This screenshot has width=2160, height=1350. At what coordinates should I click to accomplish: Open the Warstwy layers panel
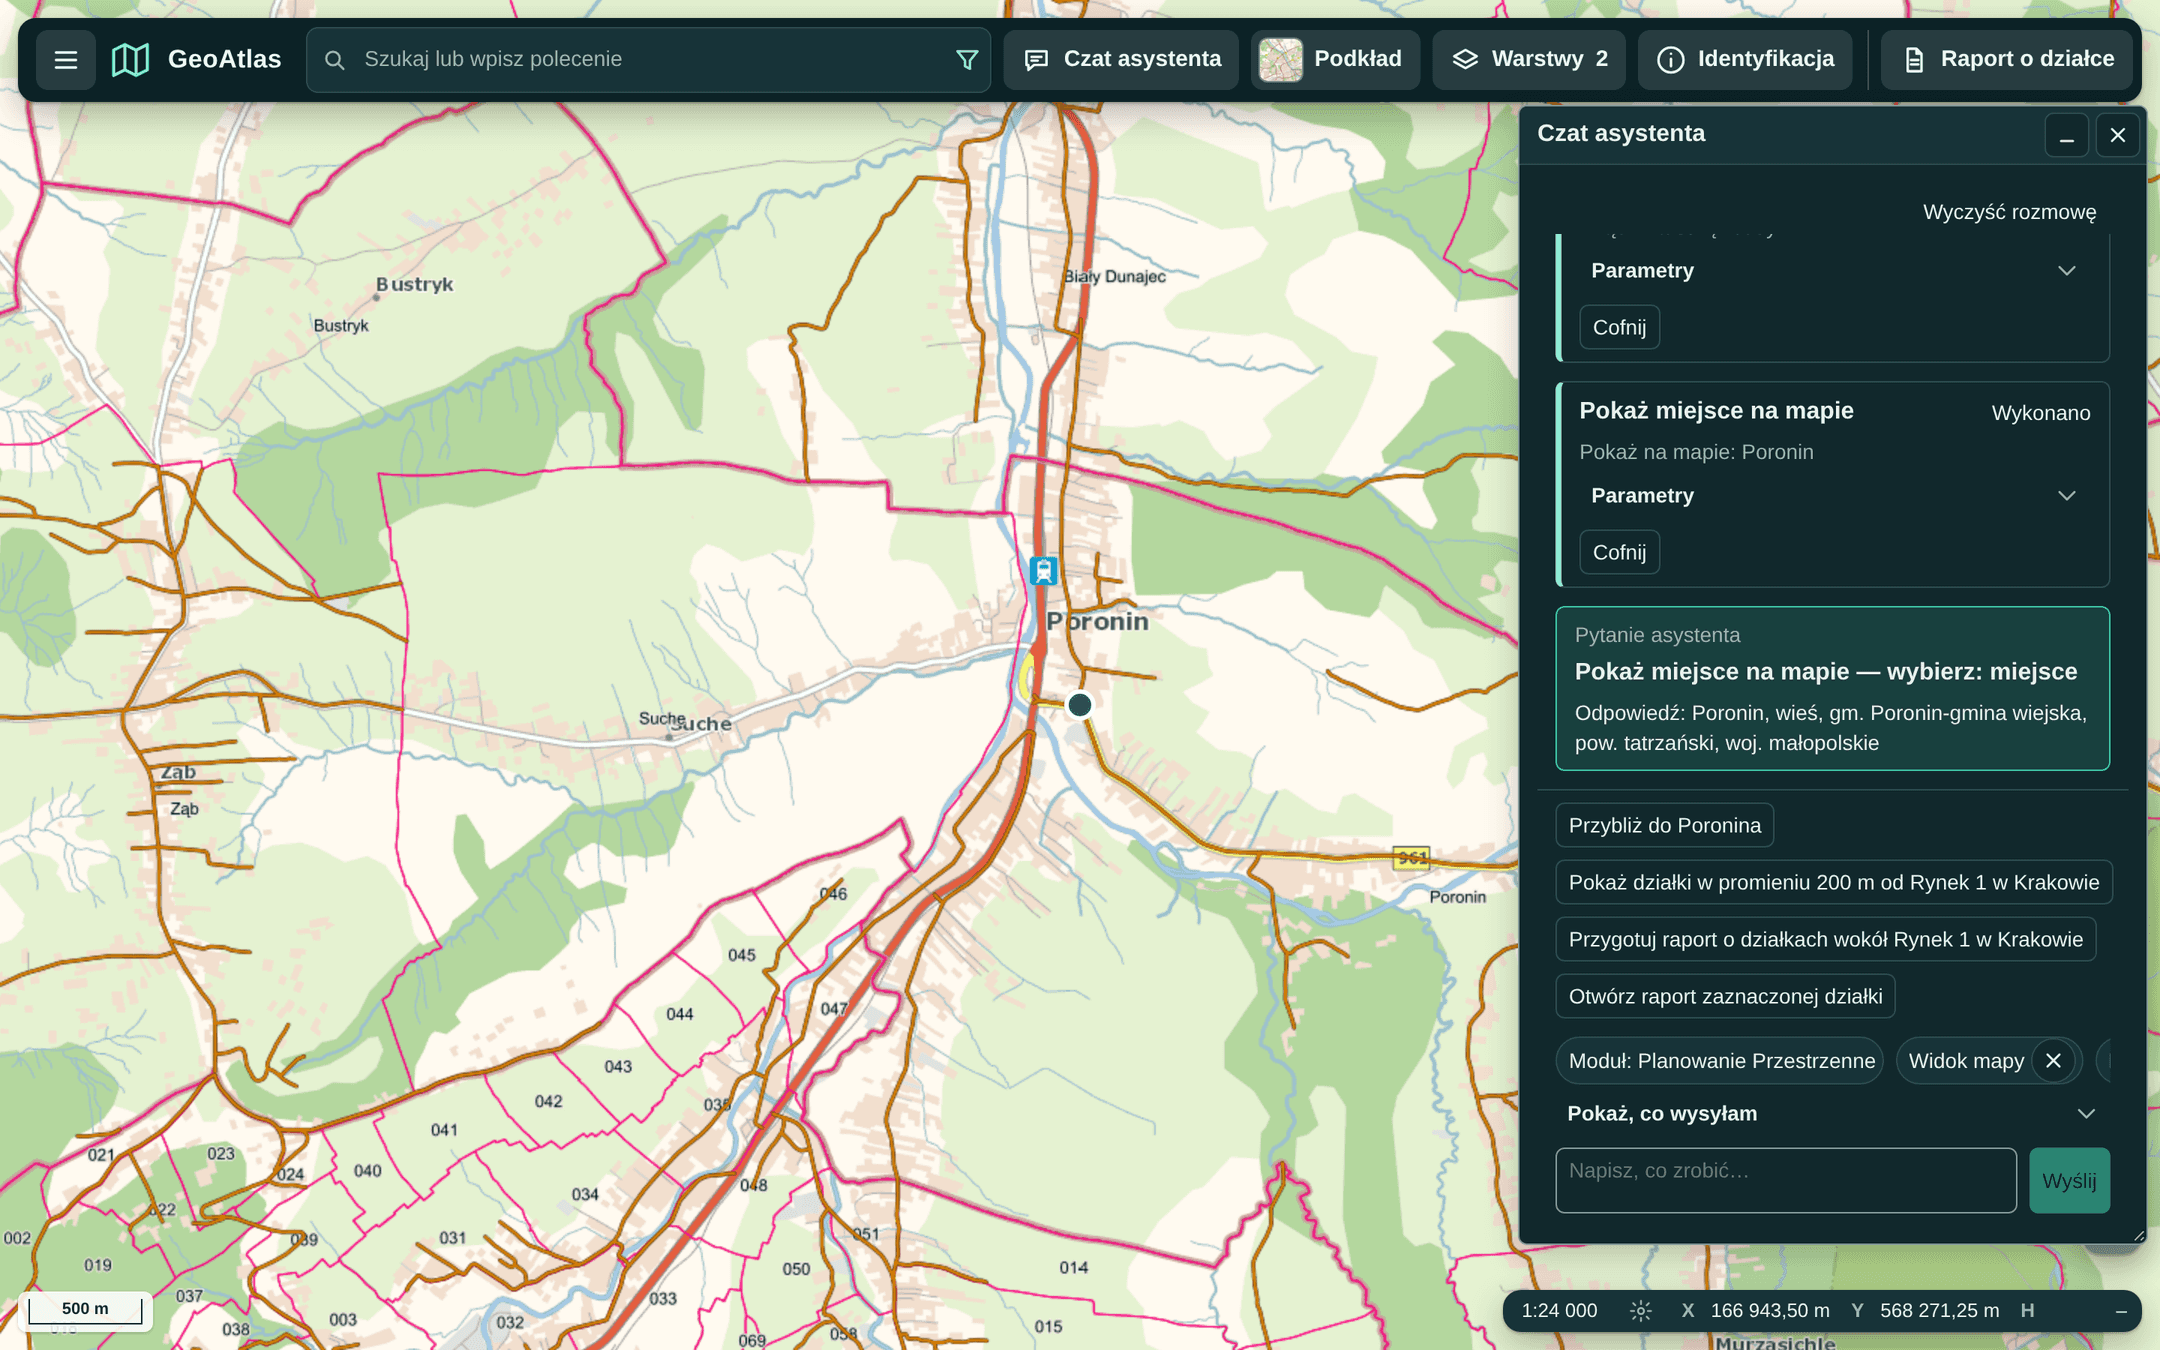1529,60
